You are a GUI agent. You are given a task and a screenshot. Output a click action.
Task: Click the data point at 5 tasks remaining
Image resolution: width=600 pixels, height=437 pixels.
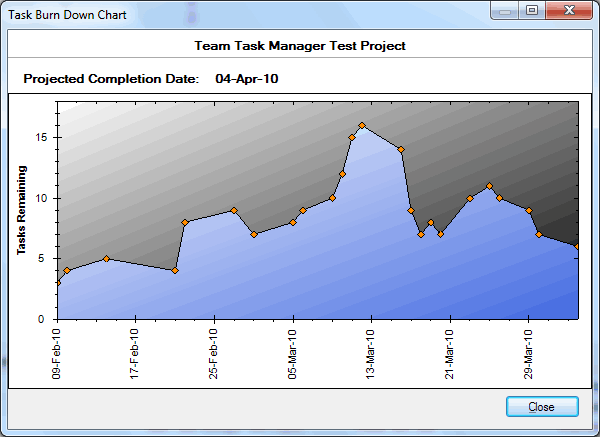[x=106, y=259]
